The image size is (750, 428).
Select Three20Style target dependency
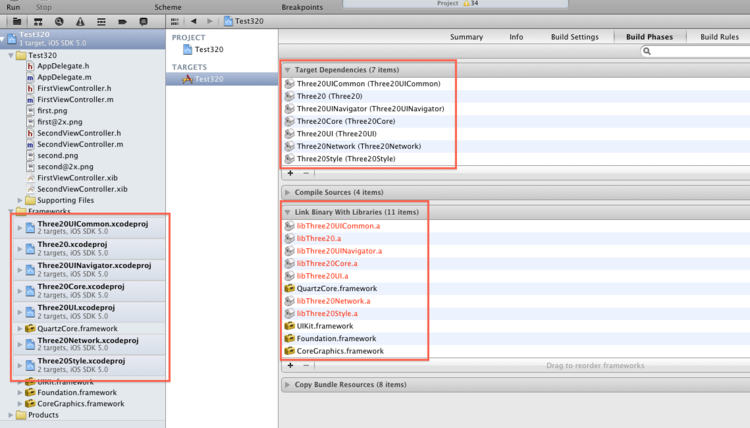(x=346, y=159)
